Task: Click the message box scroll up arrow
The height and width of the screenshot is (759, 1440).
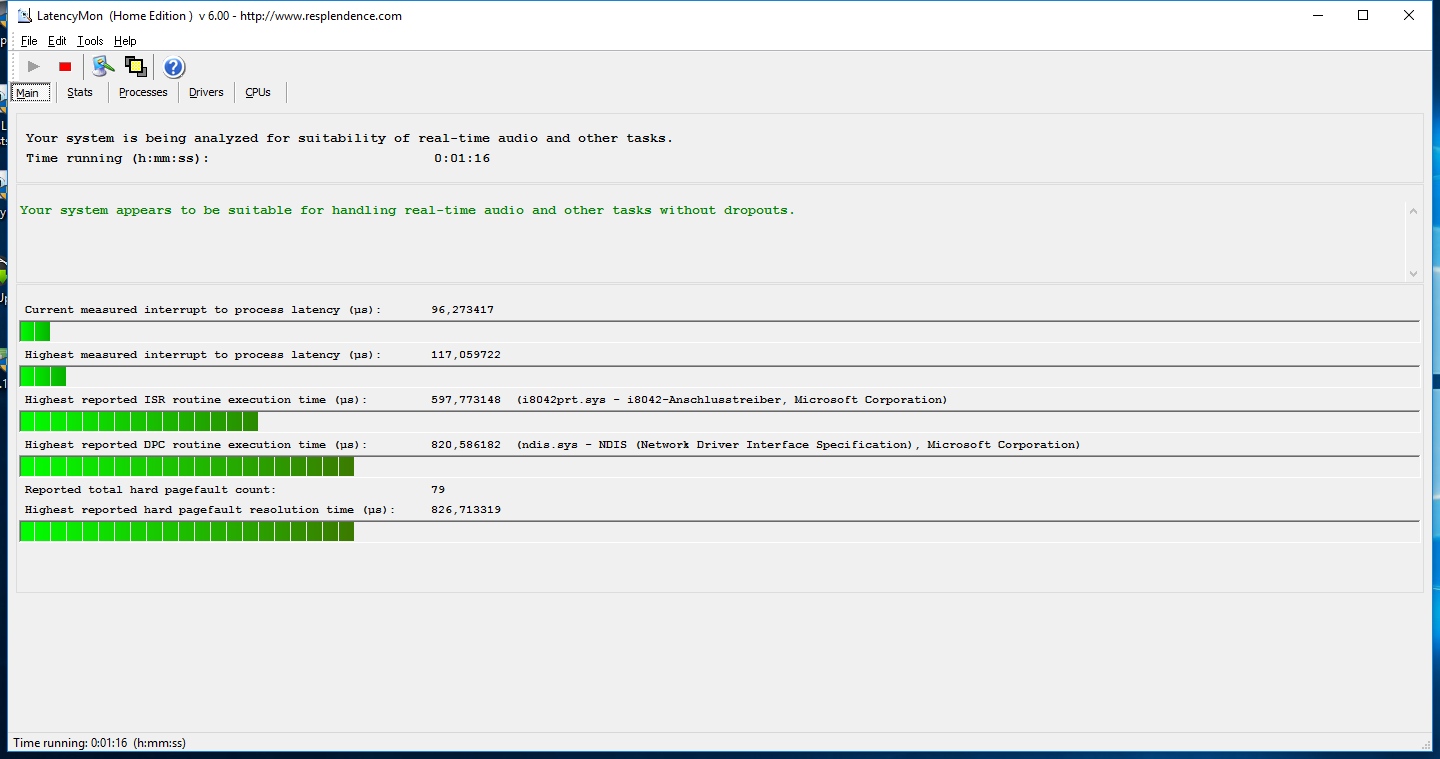Action: tap(1412, 211)
